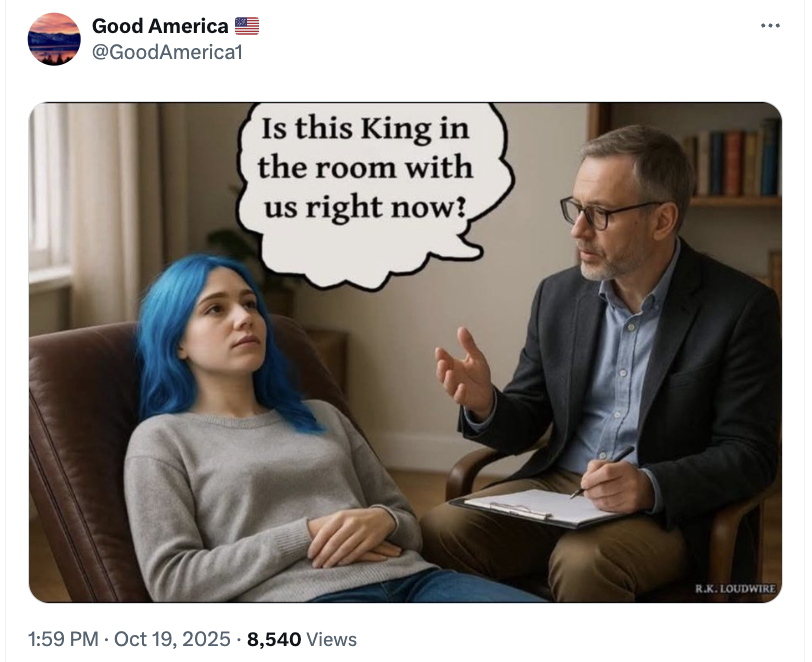Click the R.K. LOUDWIRE watermark

coord(735,588)
